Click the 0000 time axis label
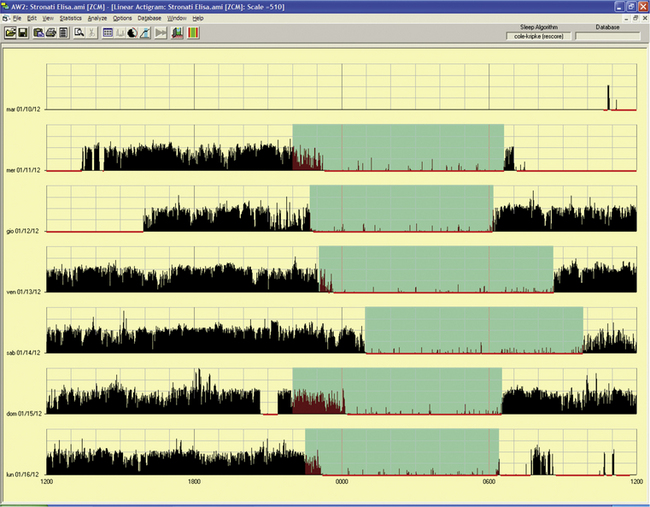Image resolution: width=650 pixels, height=507 pixels. pos(342,482)
